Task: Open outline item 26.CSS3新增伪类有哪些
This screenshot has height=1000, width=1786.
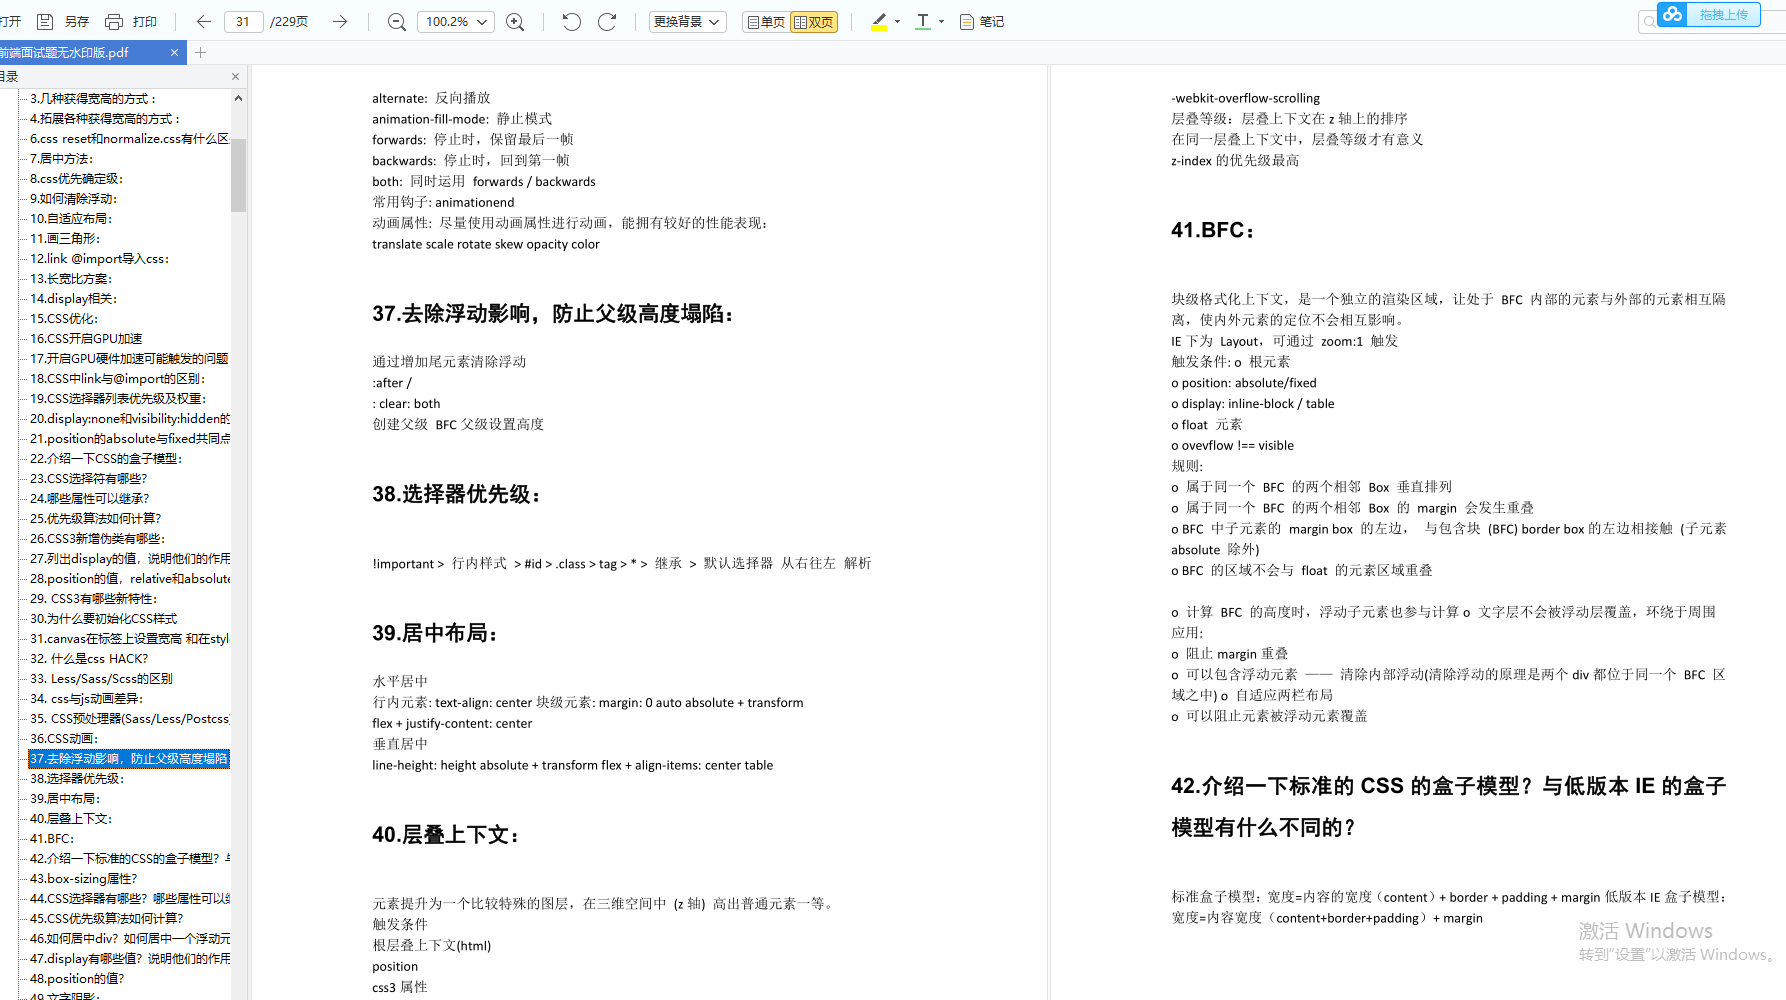Action: (x=97, y=538)
